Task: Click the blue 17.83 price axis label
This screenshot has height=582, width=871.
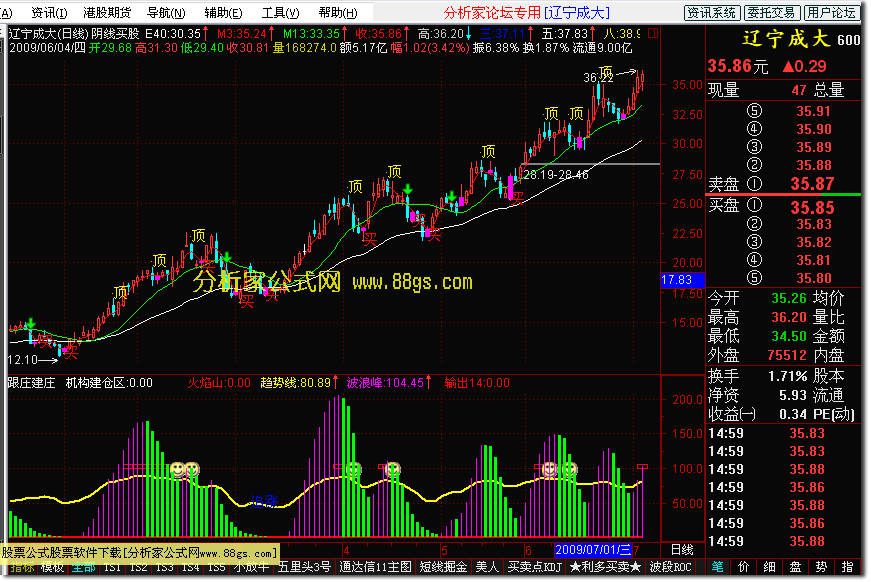Action: click(x=682, y=280)
